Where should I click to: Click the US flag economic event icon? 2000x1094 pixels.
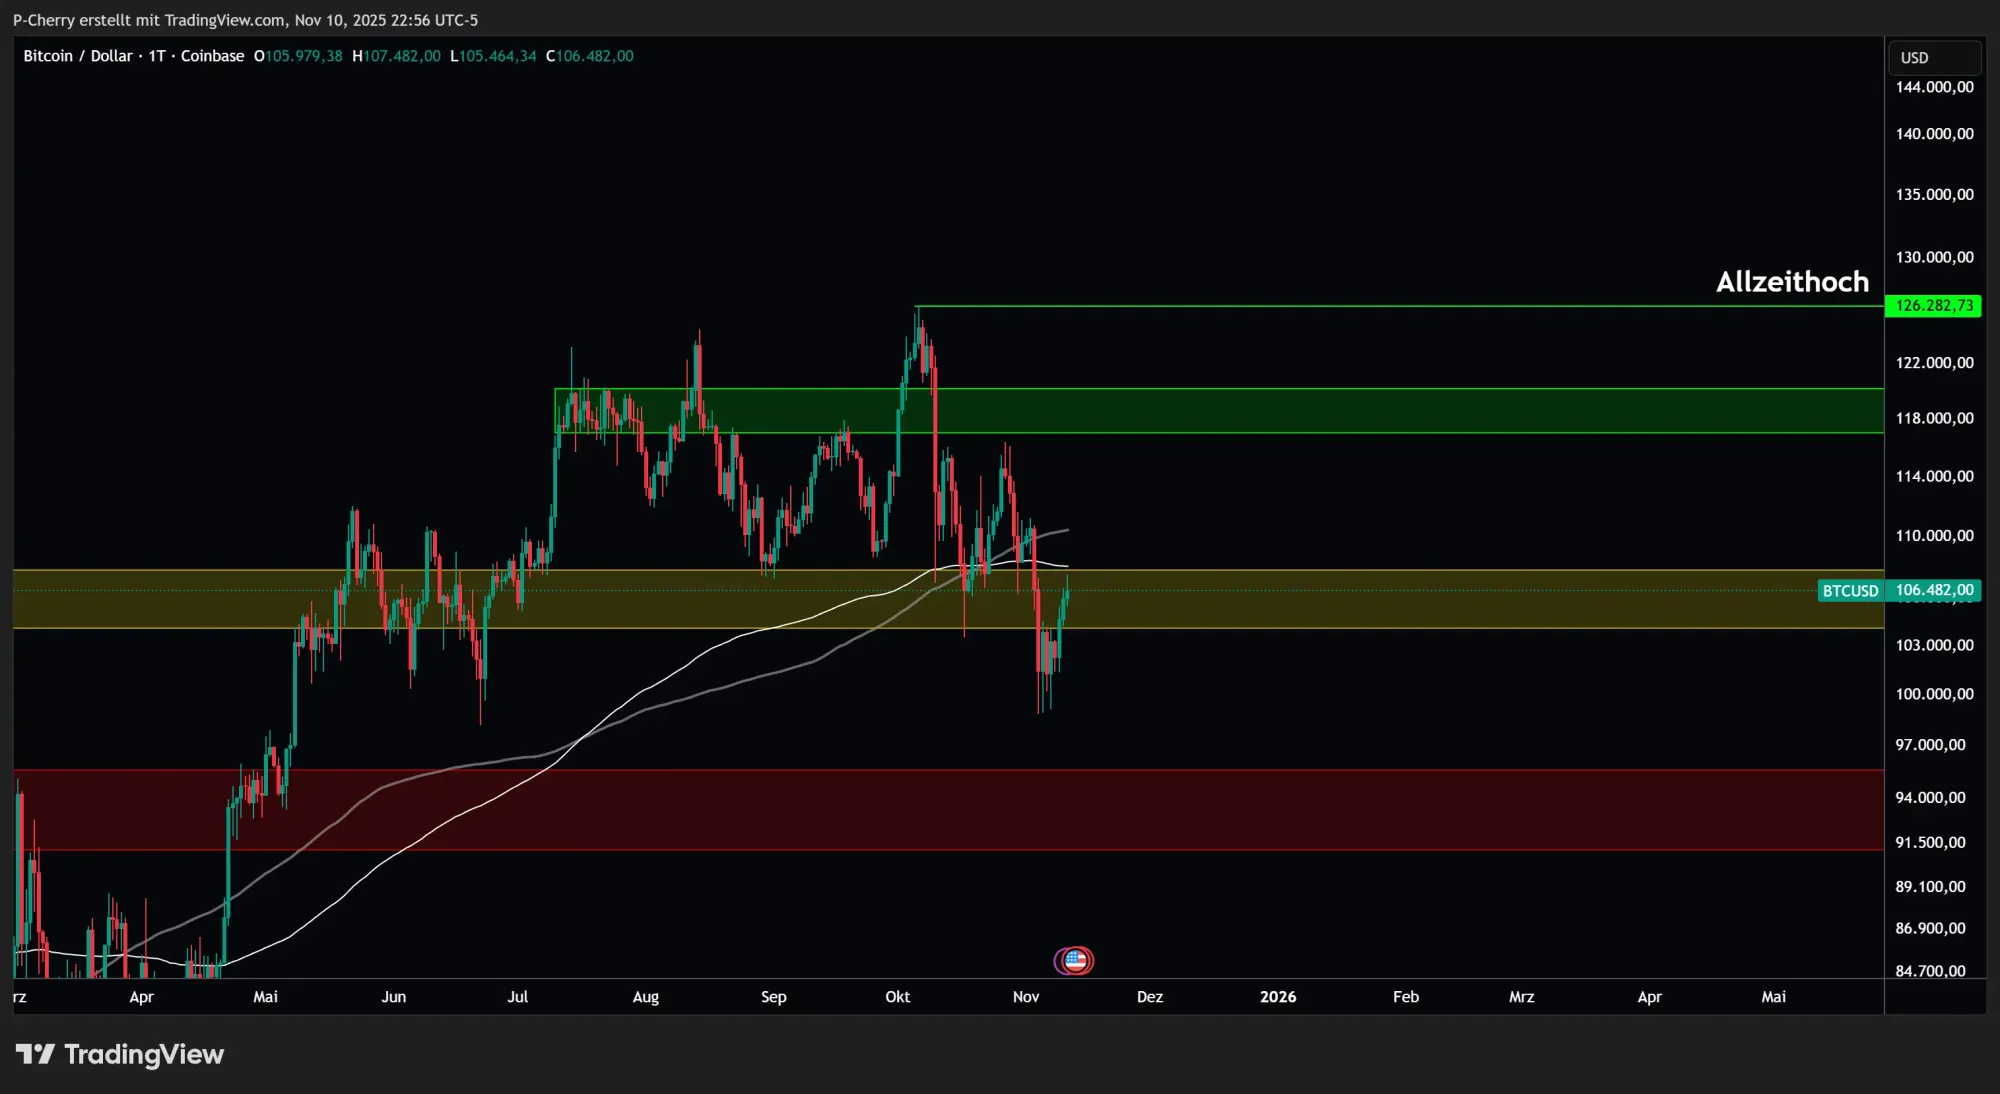[1075, 961]
